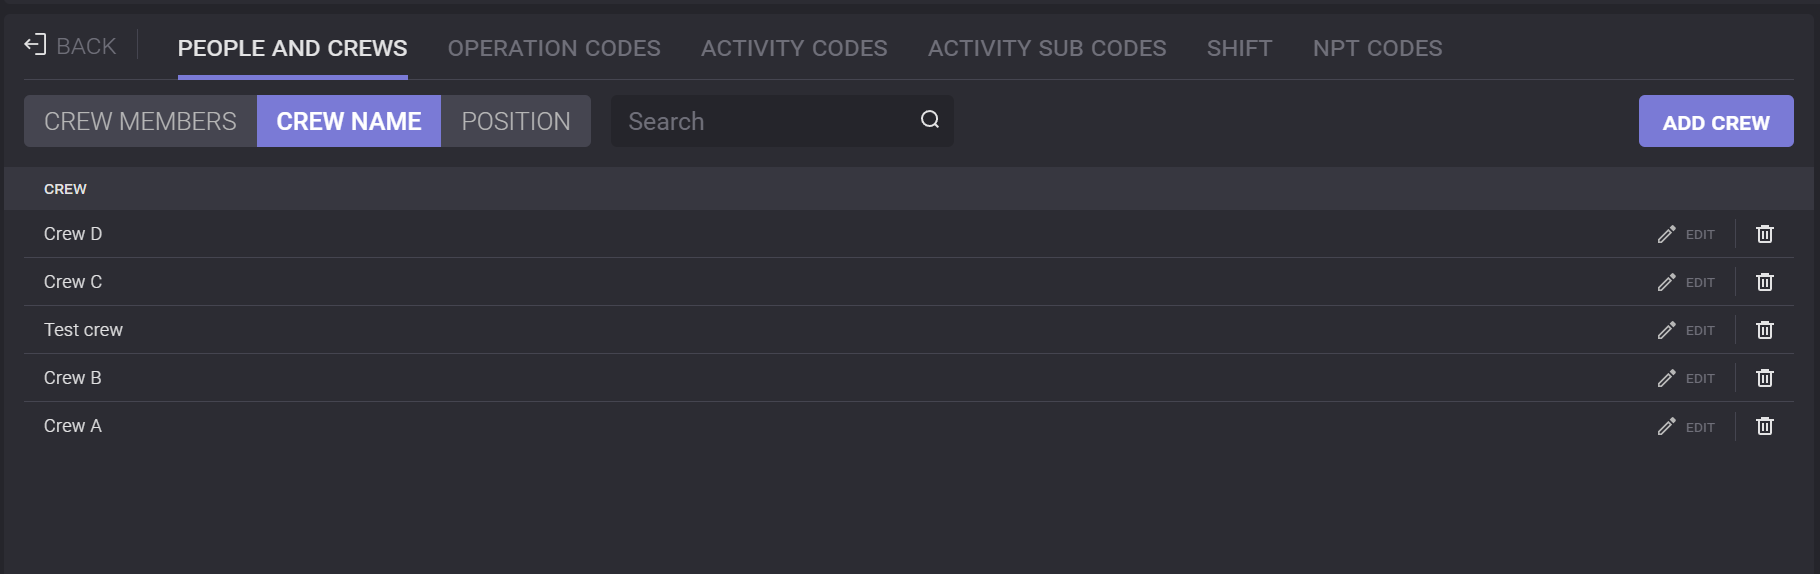Open the NPT Codes tab
Viewport: 1820px width, 574px height.
pyautogui.click(x=1377, y=48)
